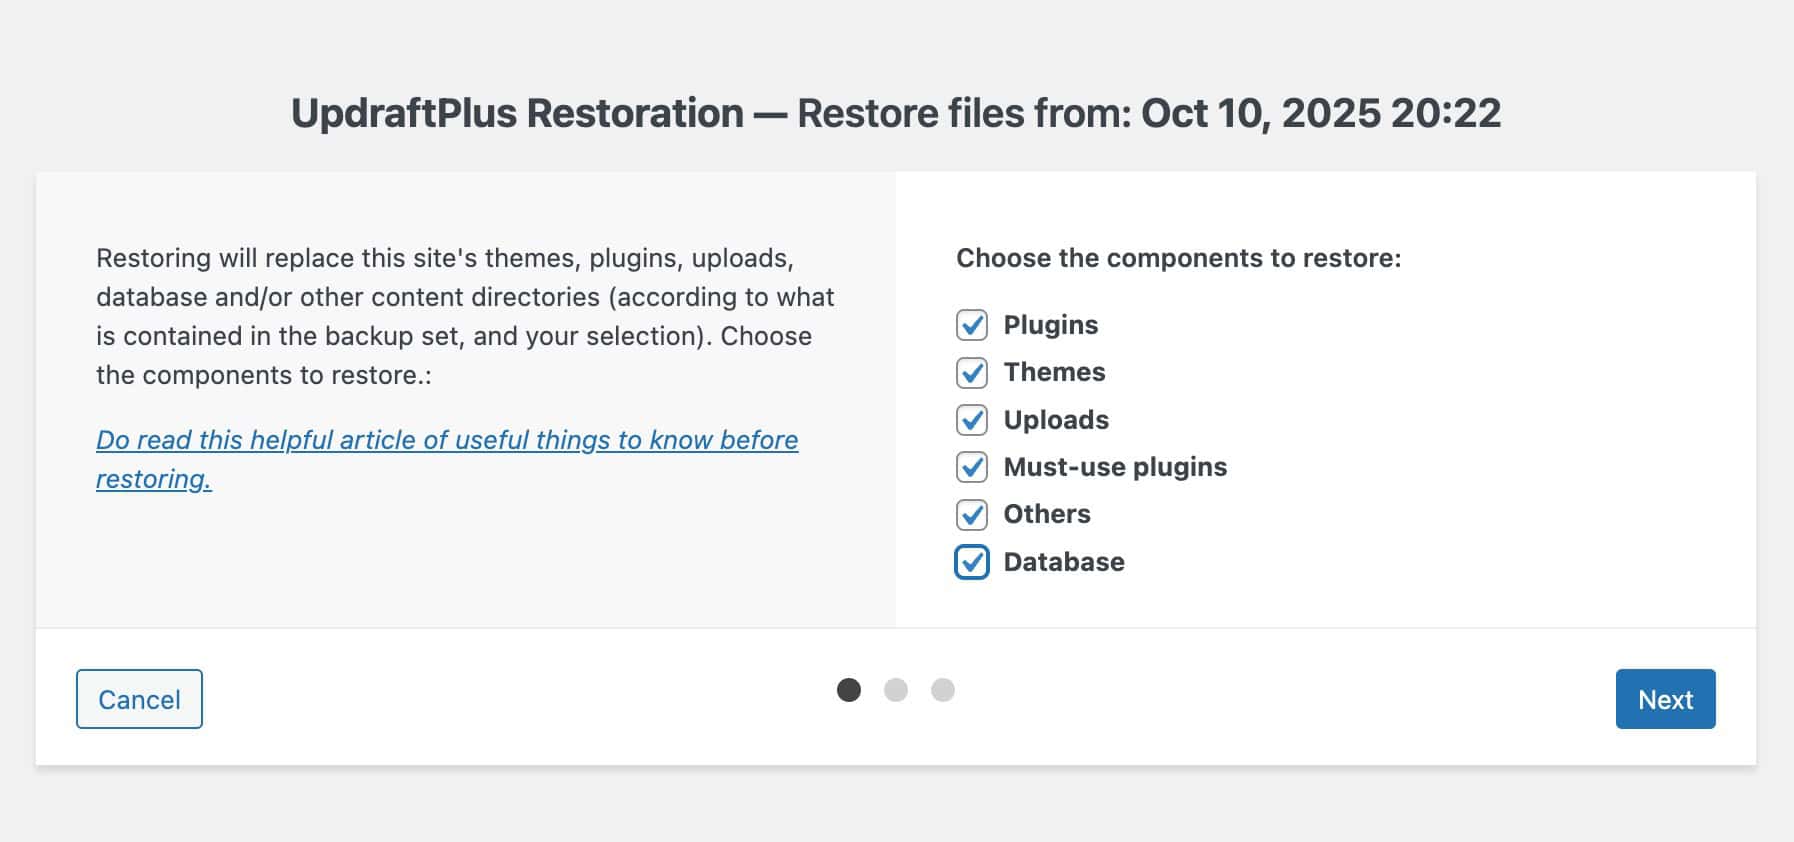Screen dimensions: 1794x842
Task: Open the helpful article link about restoring
Action: [447, 459]
